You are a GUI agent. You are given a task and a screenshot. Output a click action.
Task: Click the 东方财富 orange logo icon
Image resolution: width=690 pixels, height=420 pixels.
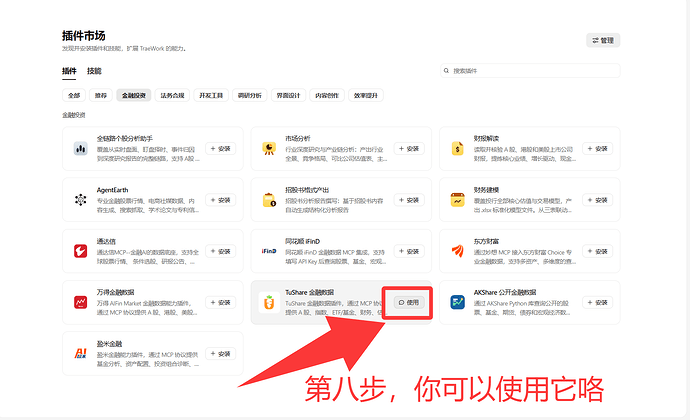coord(458,251)
